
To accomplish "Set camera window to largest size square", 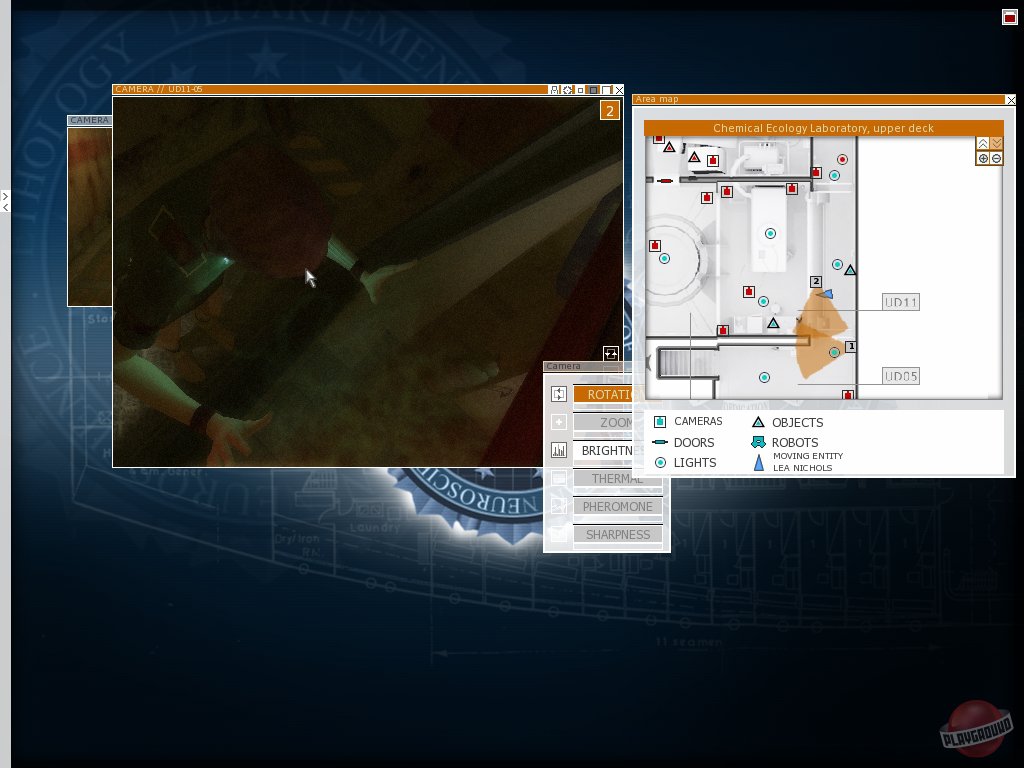I will (x=607, y=89).
